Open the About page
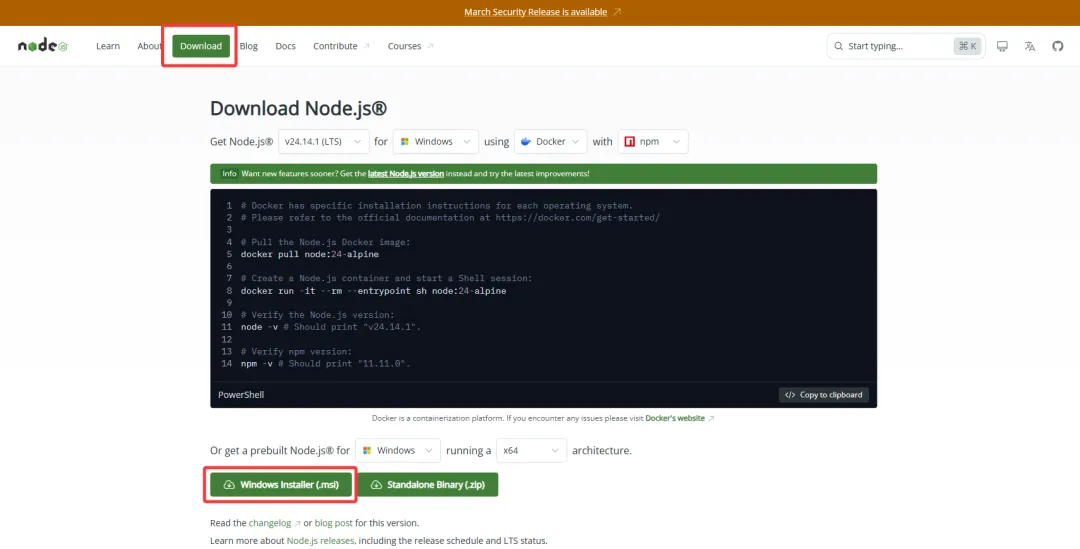Viewport: 1080px width, 549px height. coord(149,46)
